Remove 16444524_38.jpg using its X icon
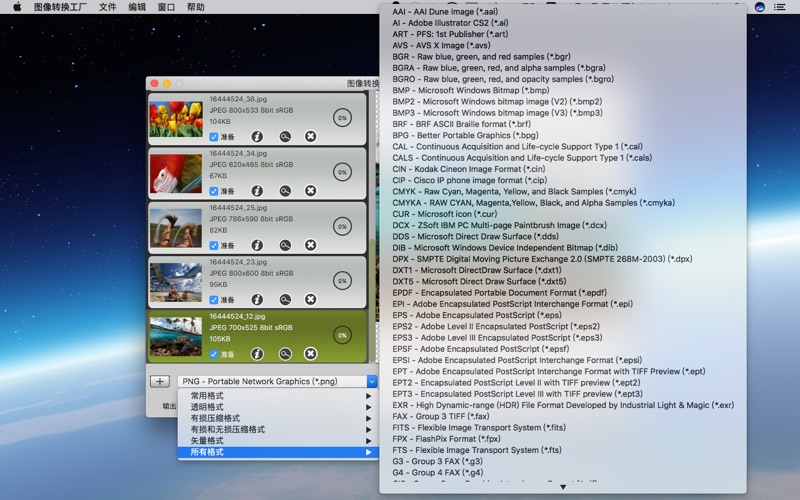Screen dimensions: 800x500 tap(310, 136)
